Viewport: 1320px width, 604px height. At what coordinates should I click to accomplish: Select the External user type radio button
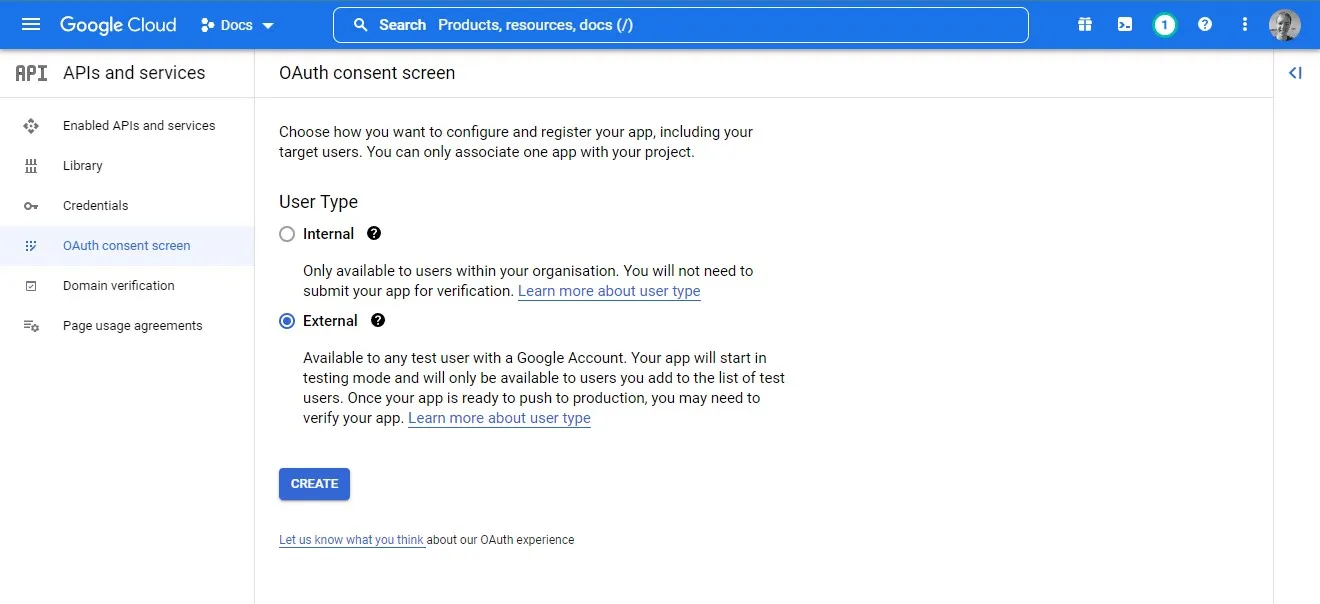coord(287,320)
